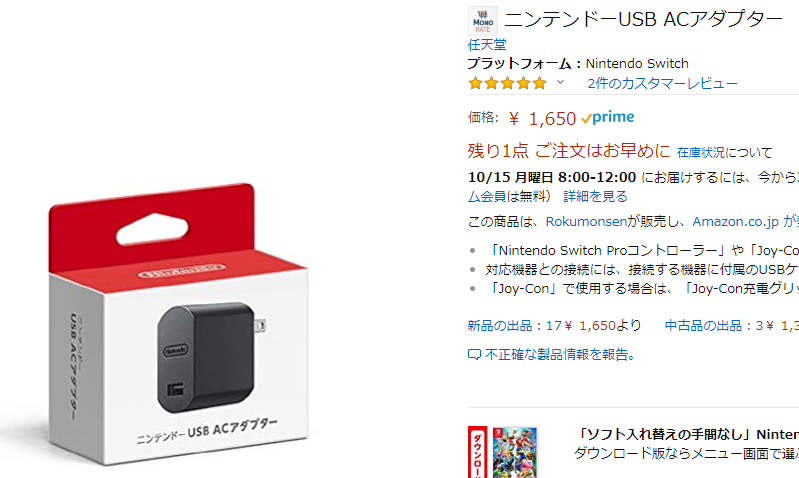The height and width of the screenshot is (478, 799).
Task: Open the 任天堂 brand link
Action: (x=487, y=45)
